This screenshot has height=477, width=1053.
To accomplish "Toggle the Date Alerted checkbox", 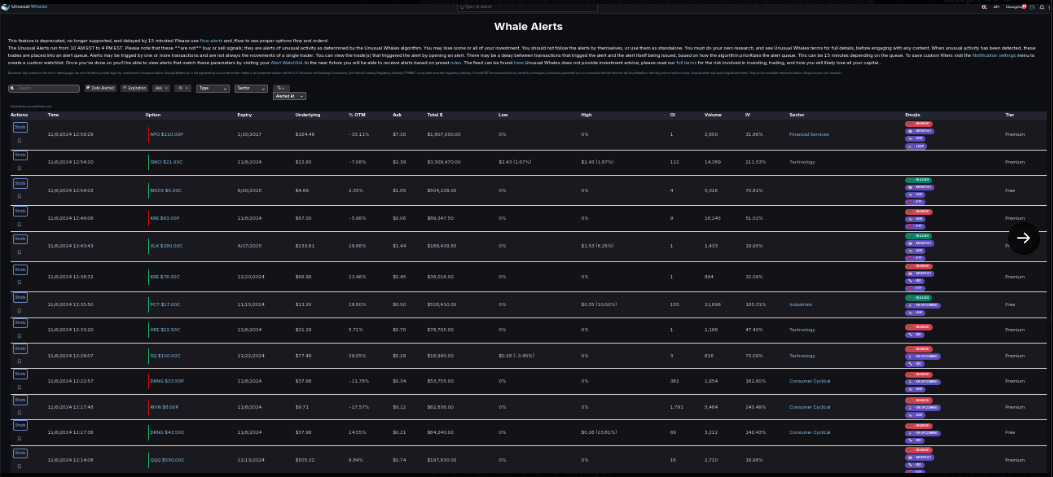I will (88, 88).
